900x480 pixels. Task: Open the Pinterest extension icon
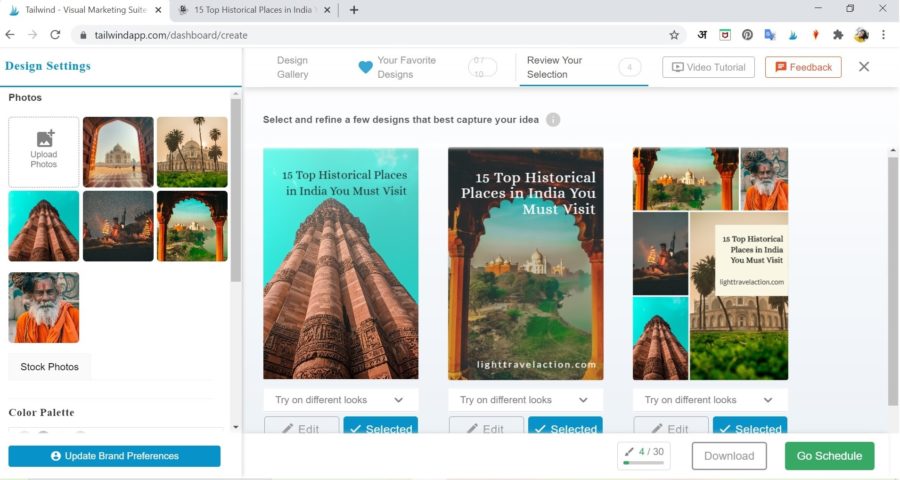[747, 35]
